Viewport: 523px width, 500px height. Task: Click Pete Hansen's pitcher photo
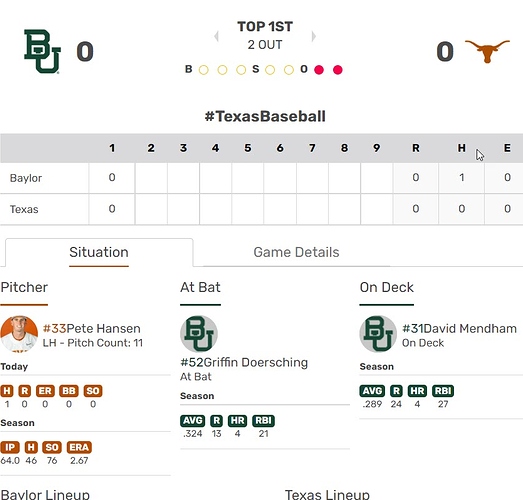coord(19,334)
